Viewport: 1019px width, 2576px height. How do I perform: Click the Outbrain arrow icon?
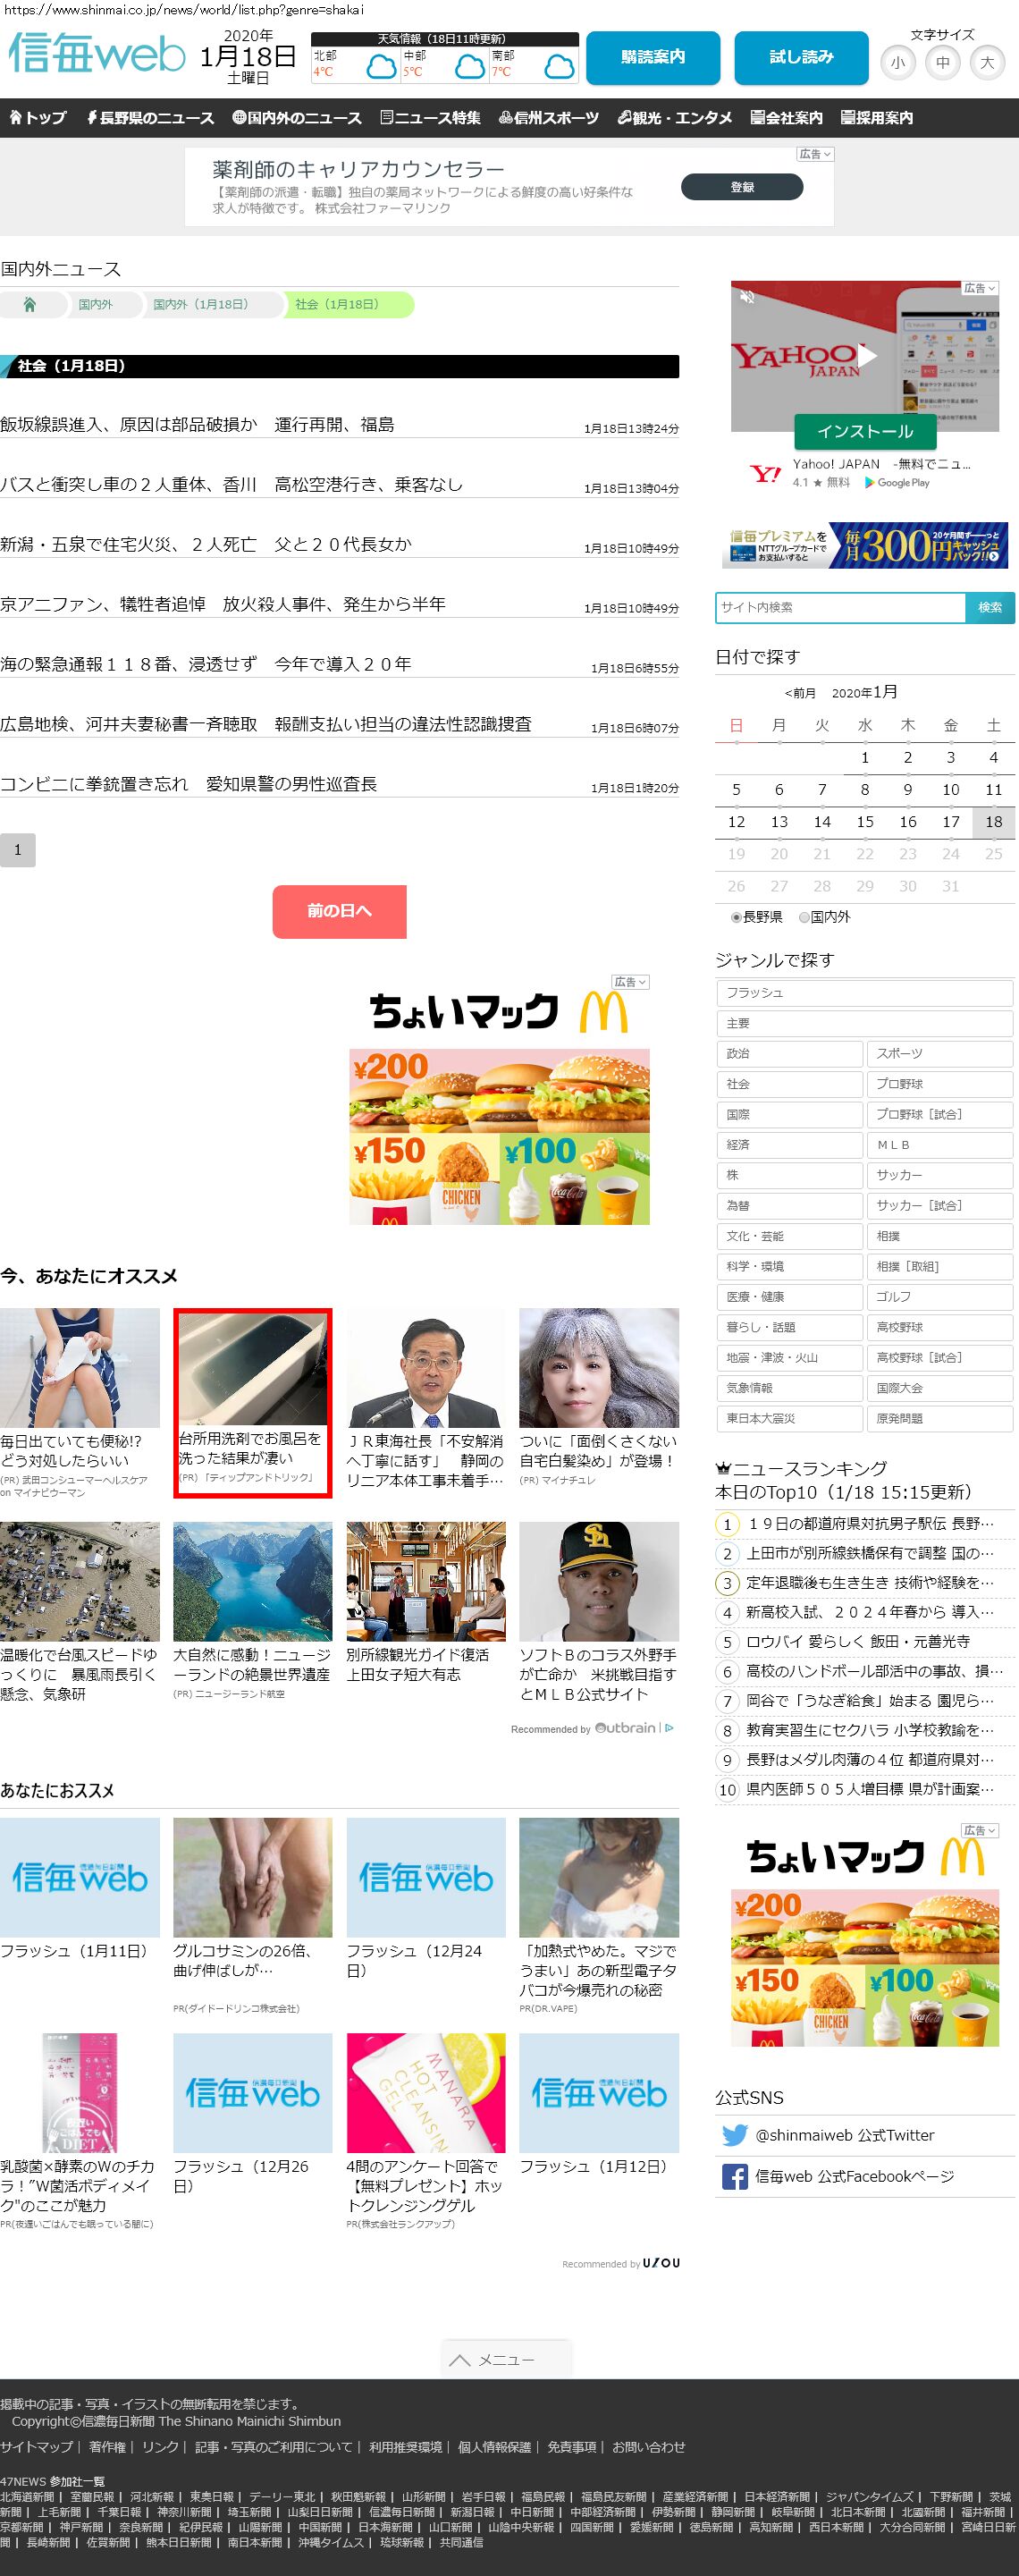[x=669, y=1728]
